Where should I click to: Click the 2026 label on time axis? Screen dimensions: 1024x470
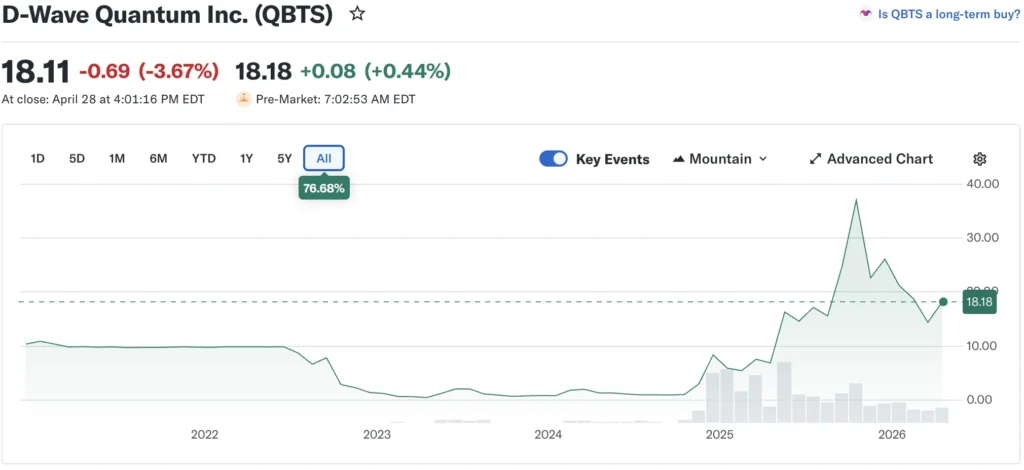[892, 435]
